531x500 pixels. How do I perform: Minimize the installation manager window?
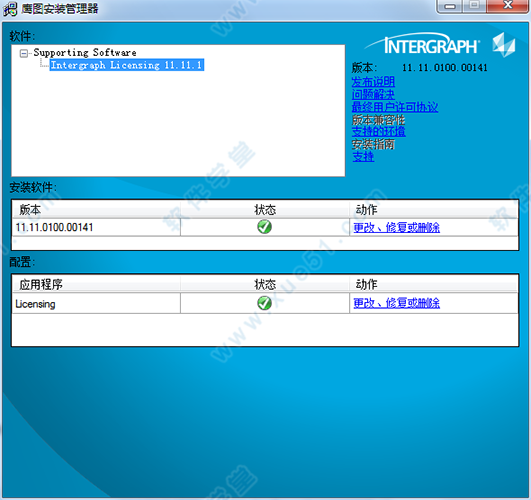click(x=450, y=6)
